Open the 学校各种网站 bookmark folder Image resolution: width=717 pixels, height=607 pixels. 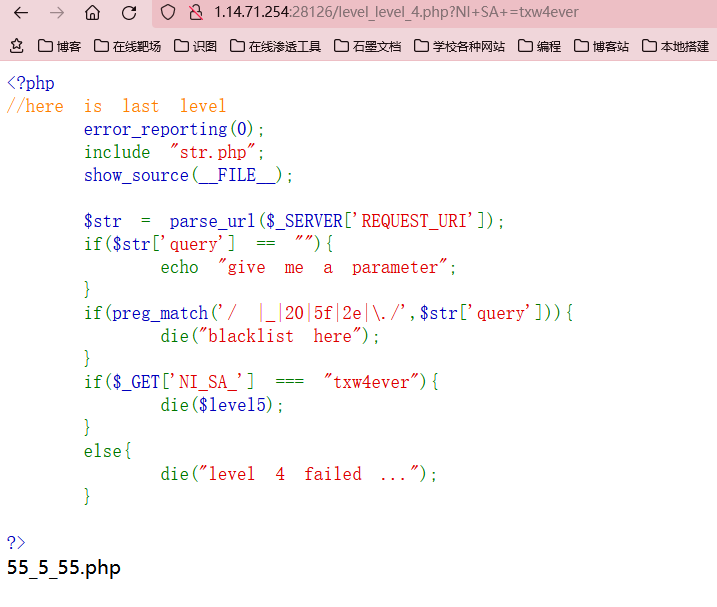coord(460,46)
